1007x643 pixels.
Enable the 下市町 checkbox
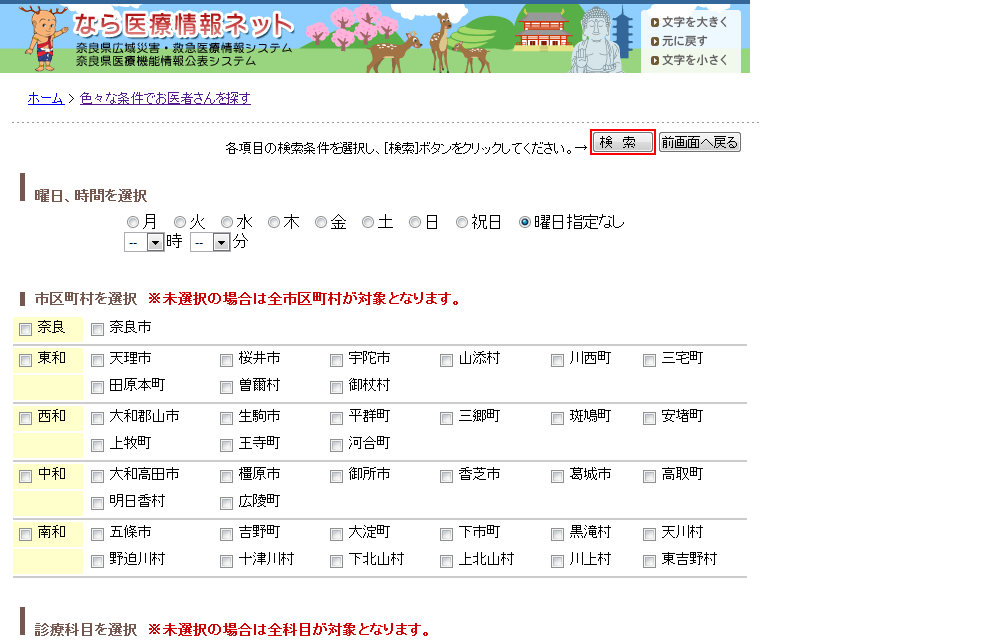click(446, 534)
